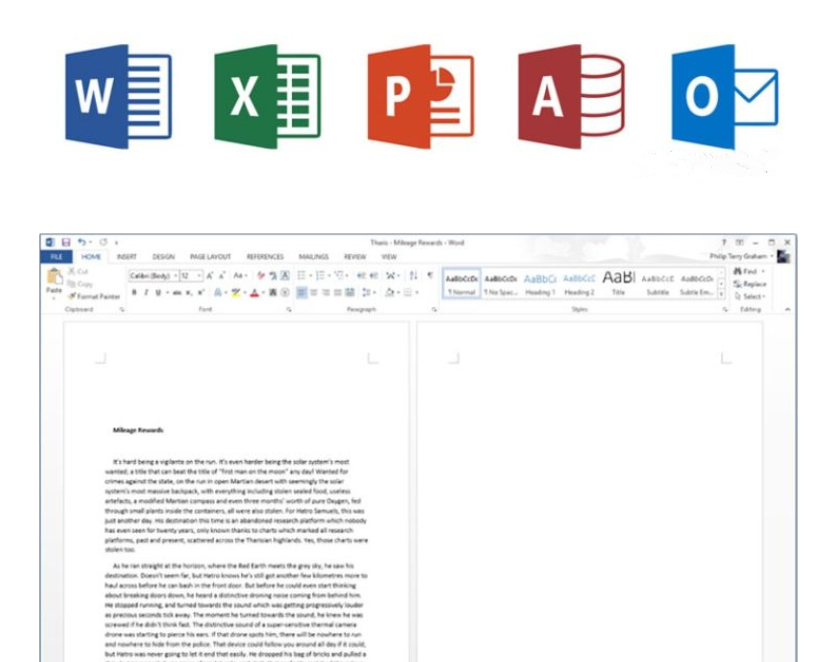
Task: Toggle Bold formatting
Action: coord(134,293)
